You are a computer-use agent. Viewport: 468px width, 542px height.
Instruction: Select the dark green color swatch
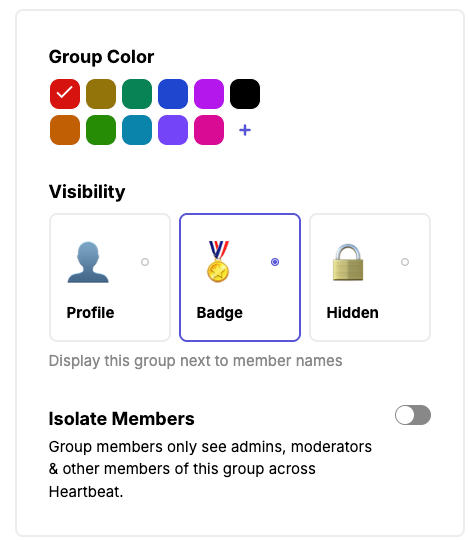click(137, 94)
